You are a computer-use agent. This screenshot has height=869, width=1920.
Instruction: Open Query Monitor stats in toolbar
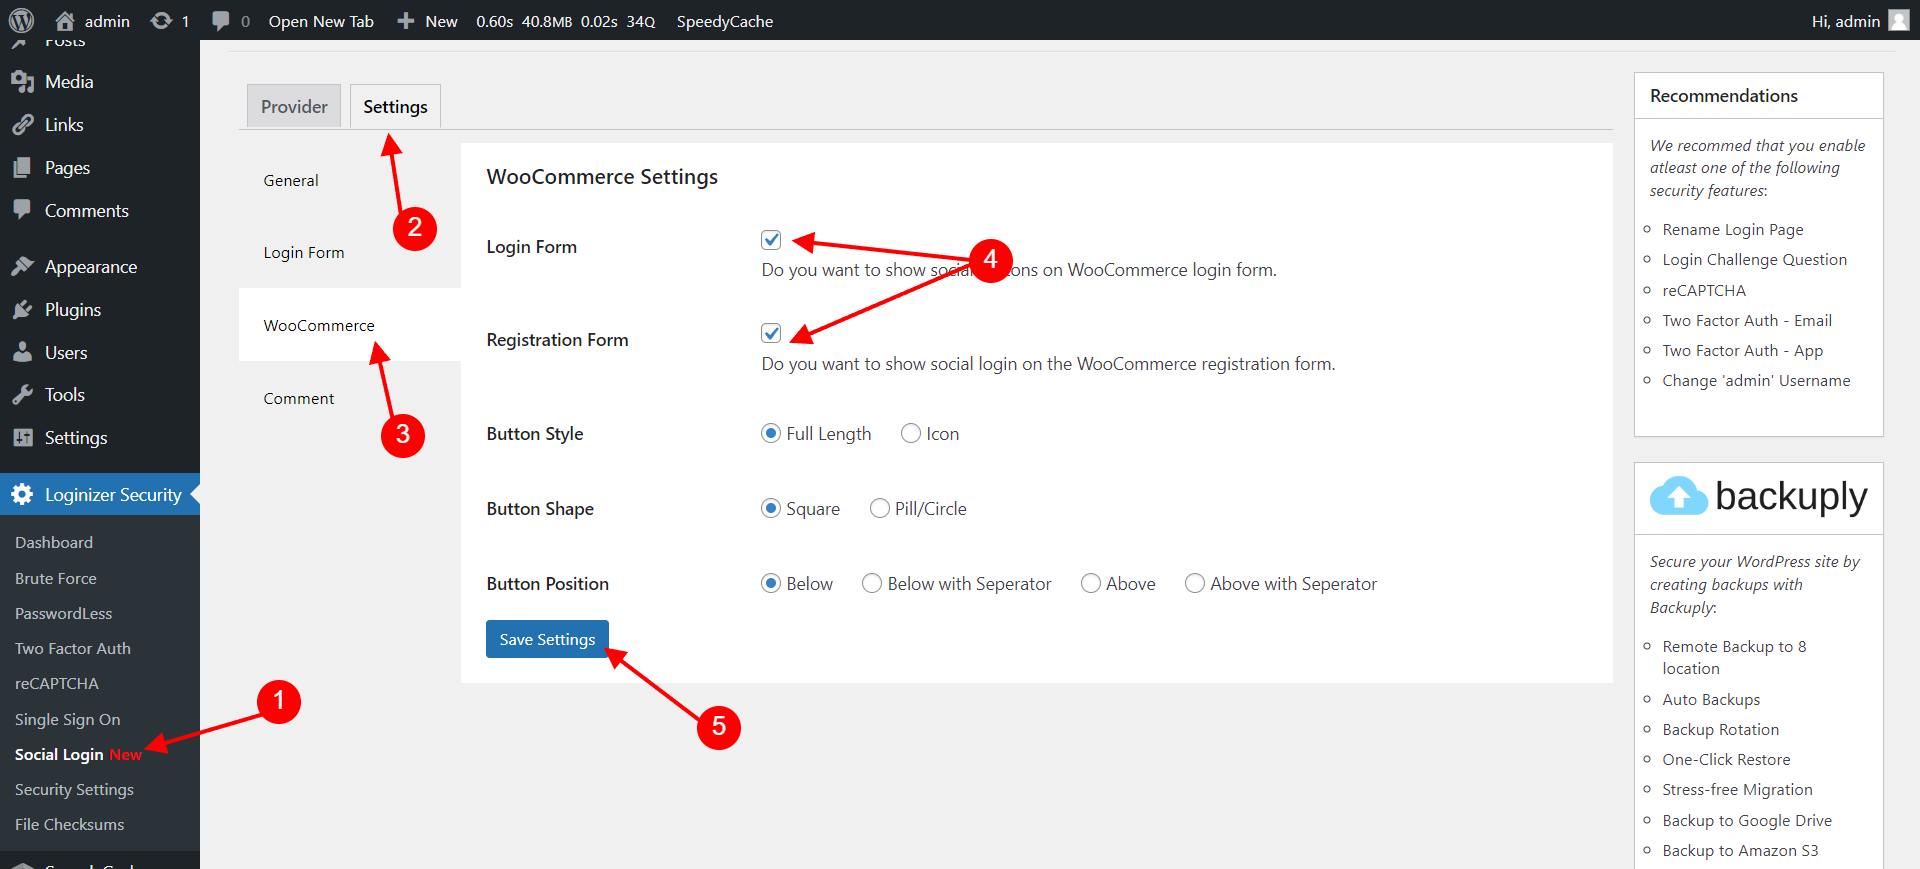[x=565, y=21]
